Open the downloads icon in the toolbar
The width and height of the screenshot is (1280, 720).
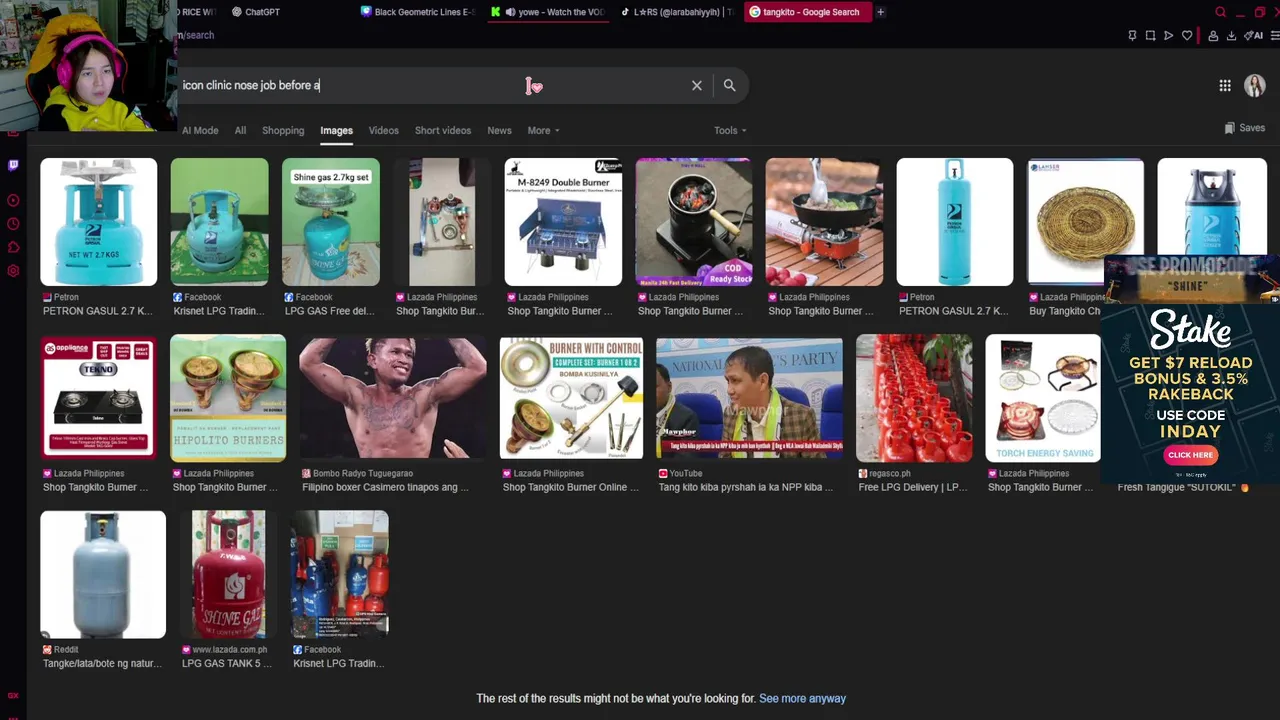(1231, 36)
